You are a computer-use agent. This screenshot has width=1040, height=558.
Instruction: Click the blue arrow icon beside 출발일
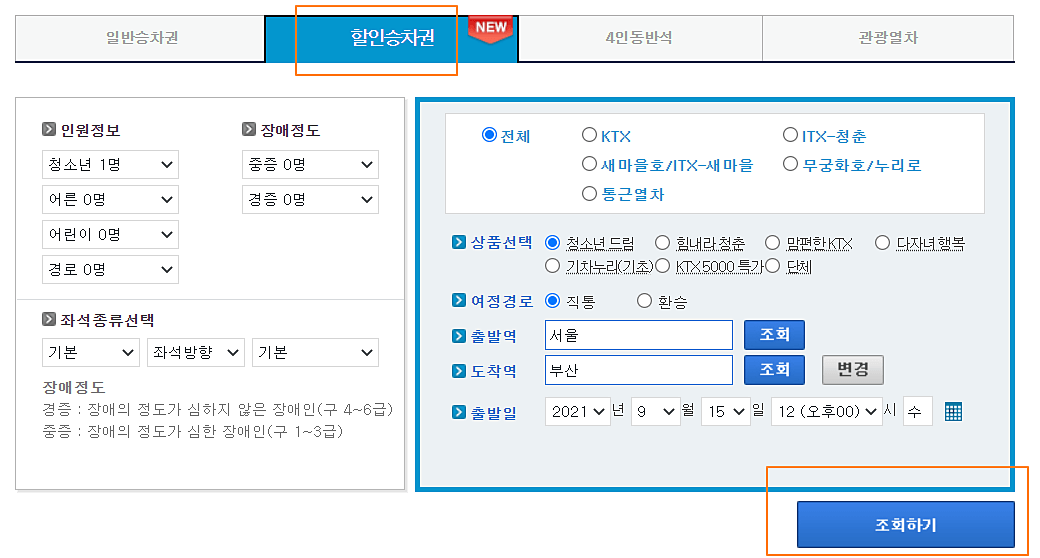click(458, 412)
